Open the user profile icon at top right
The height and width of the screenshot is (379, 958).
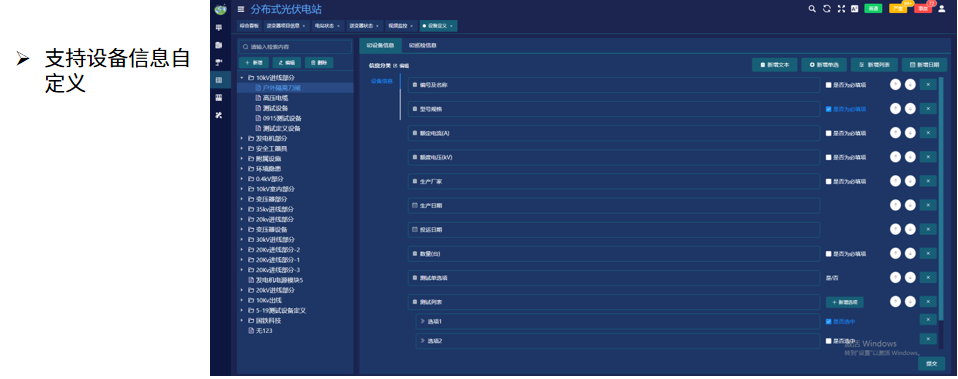coord(941,9)
